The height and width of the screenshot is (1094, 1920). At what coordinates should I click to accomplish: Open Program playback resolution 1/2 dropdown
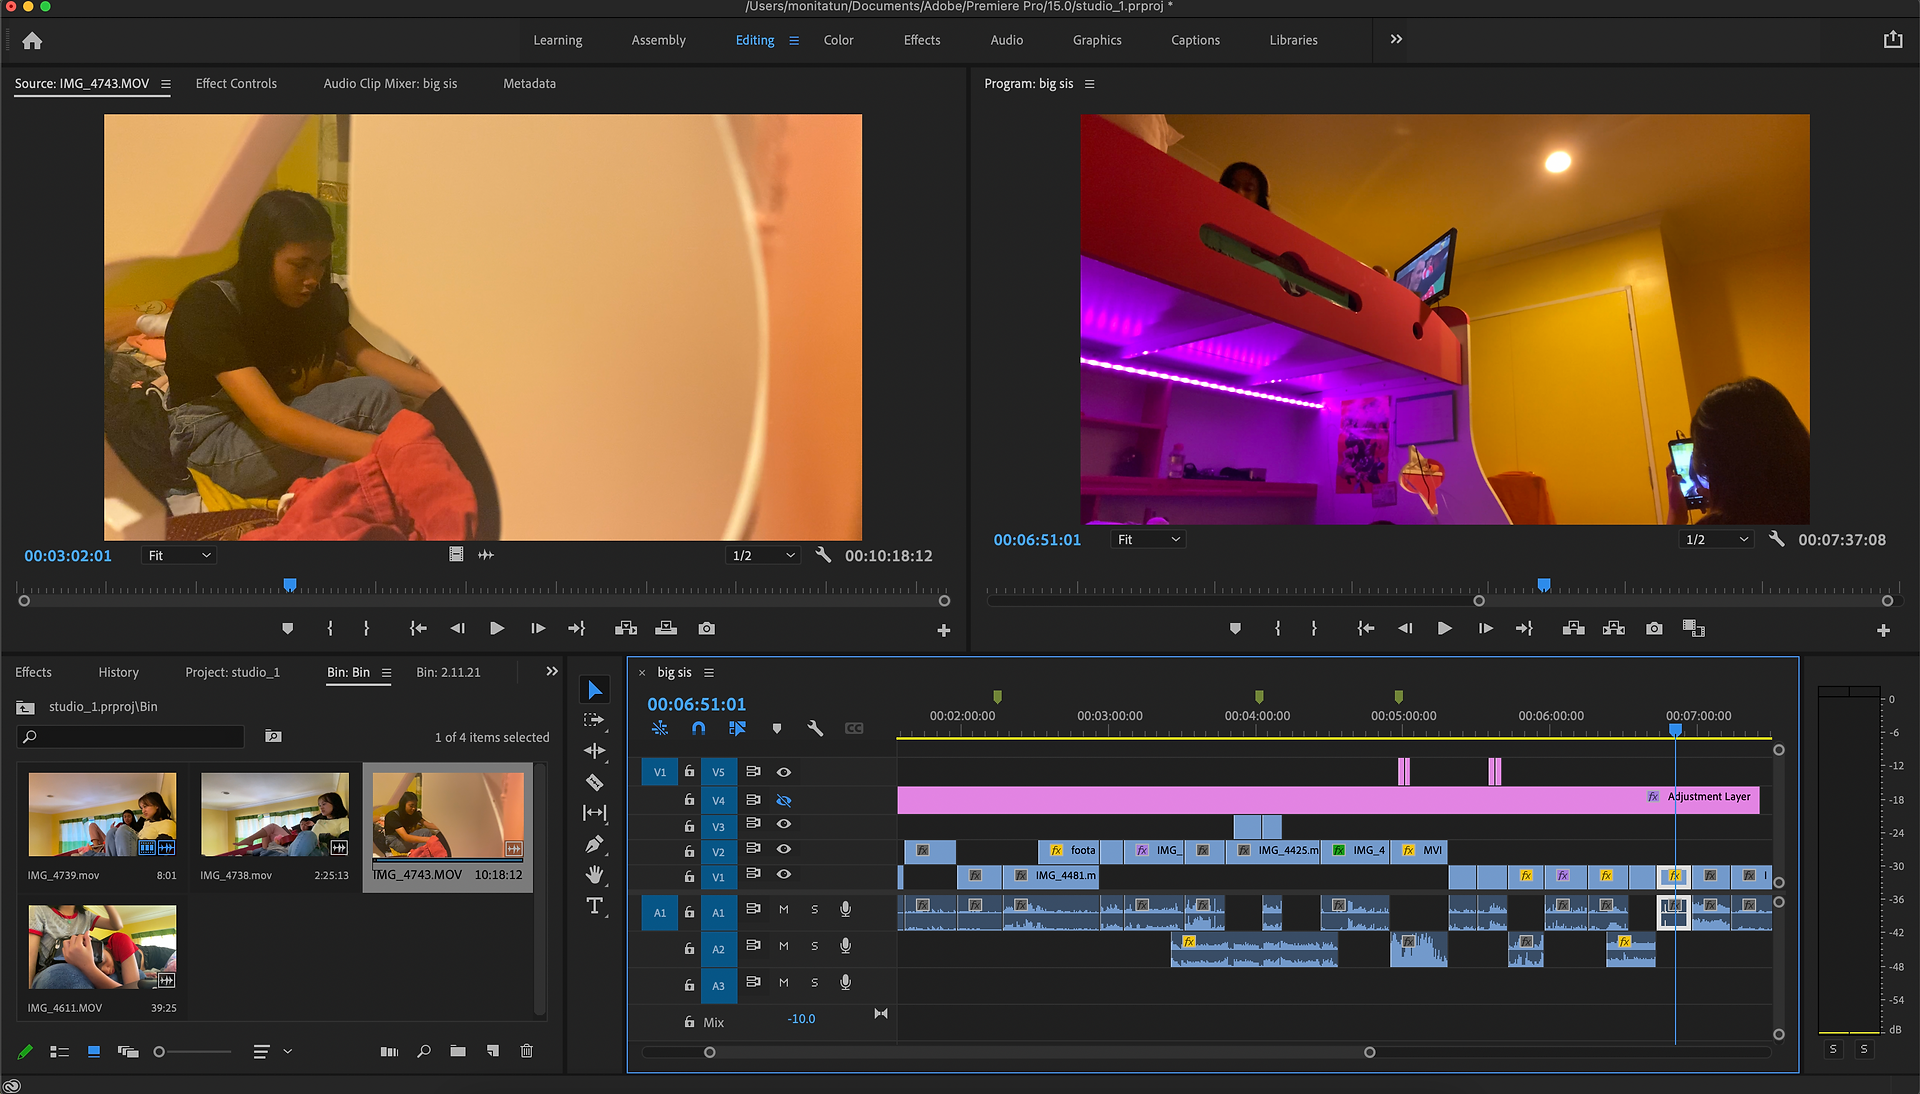click(x=1717, y=539)
